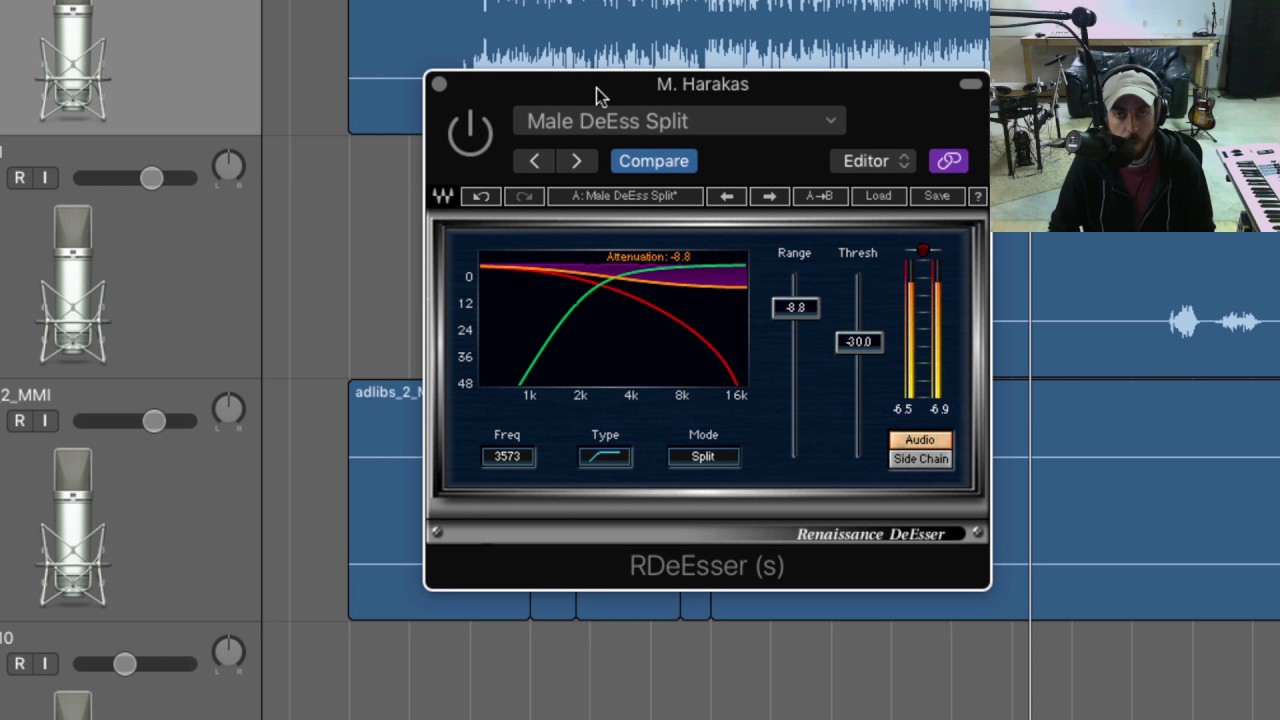
Task: Click the Attenuation: -8.8 readout
Action: tap(648, 257)
